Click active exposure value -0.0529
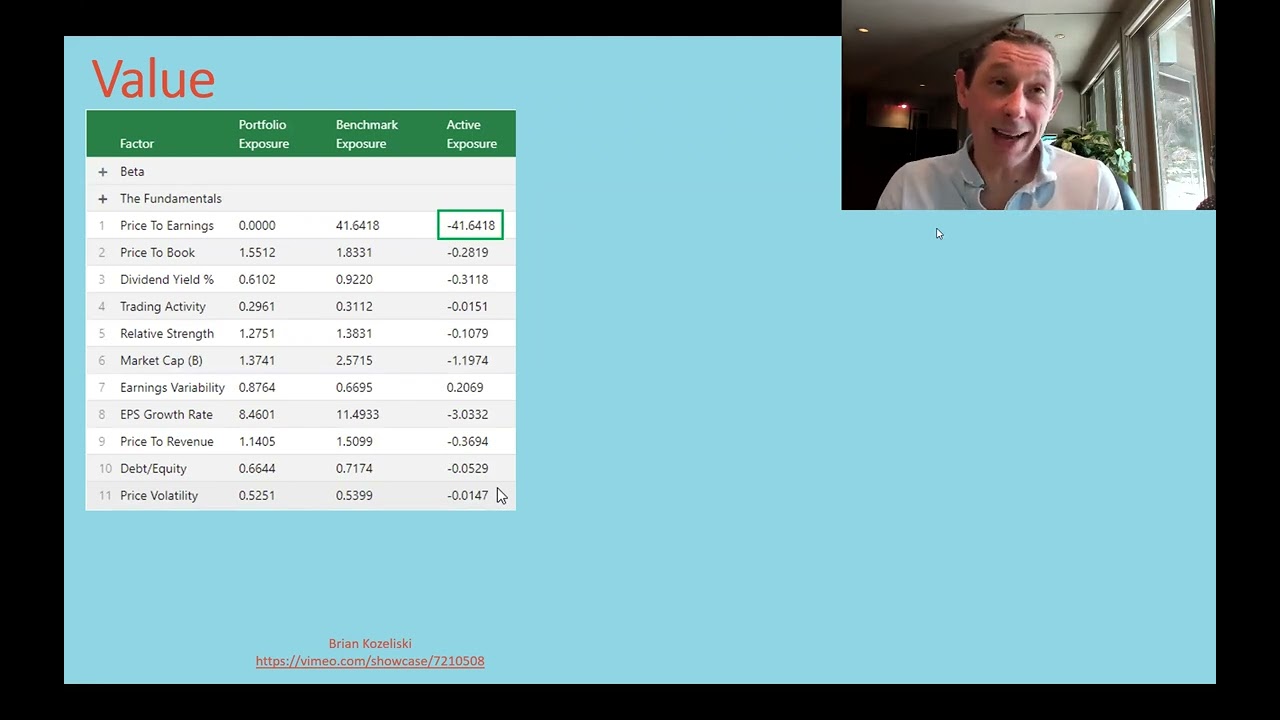The width and height of the screenshot is (1280, 720). [x=467, y=469]
